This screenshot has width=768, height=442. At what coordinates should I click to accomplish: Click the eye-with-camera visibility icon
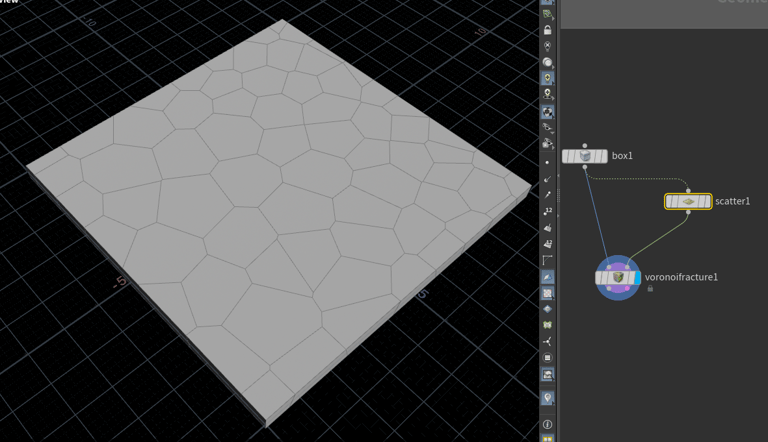[548, 144]
